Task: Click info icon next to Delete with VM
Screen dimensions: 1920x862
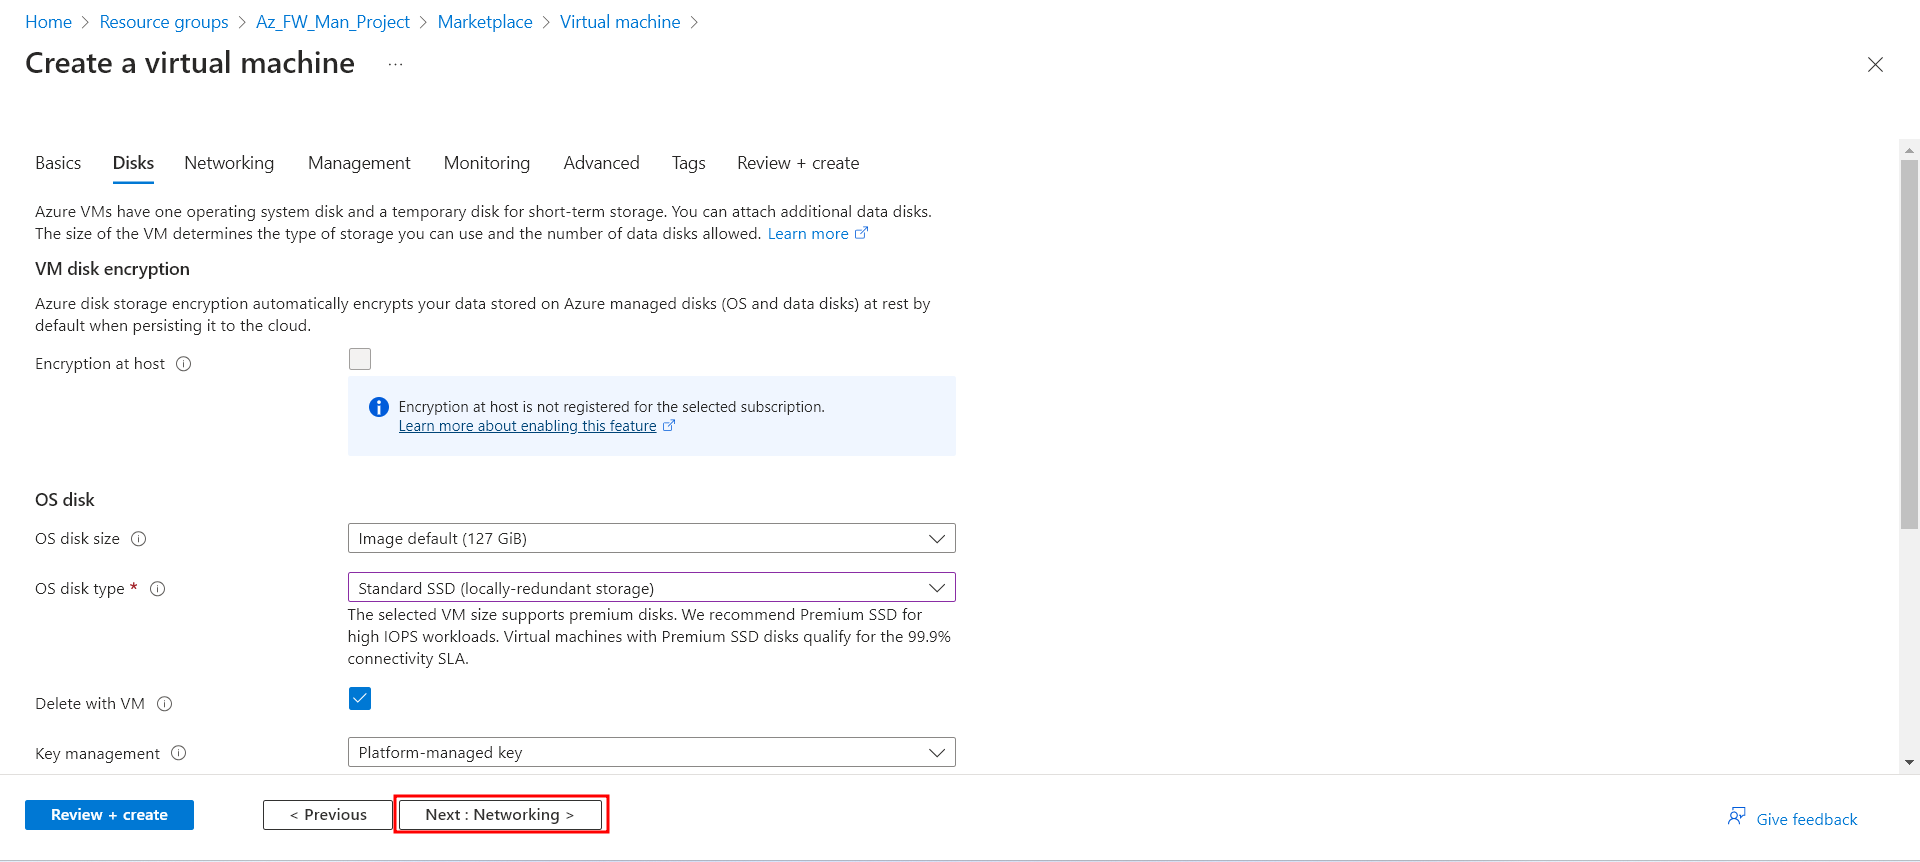Action: [x=165, y=704]
